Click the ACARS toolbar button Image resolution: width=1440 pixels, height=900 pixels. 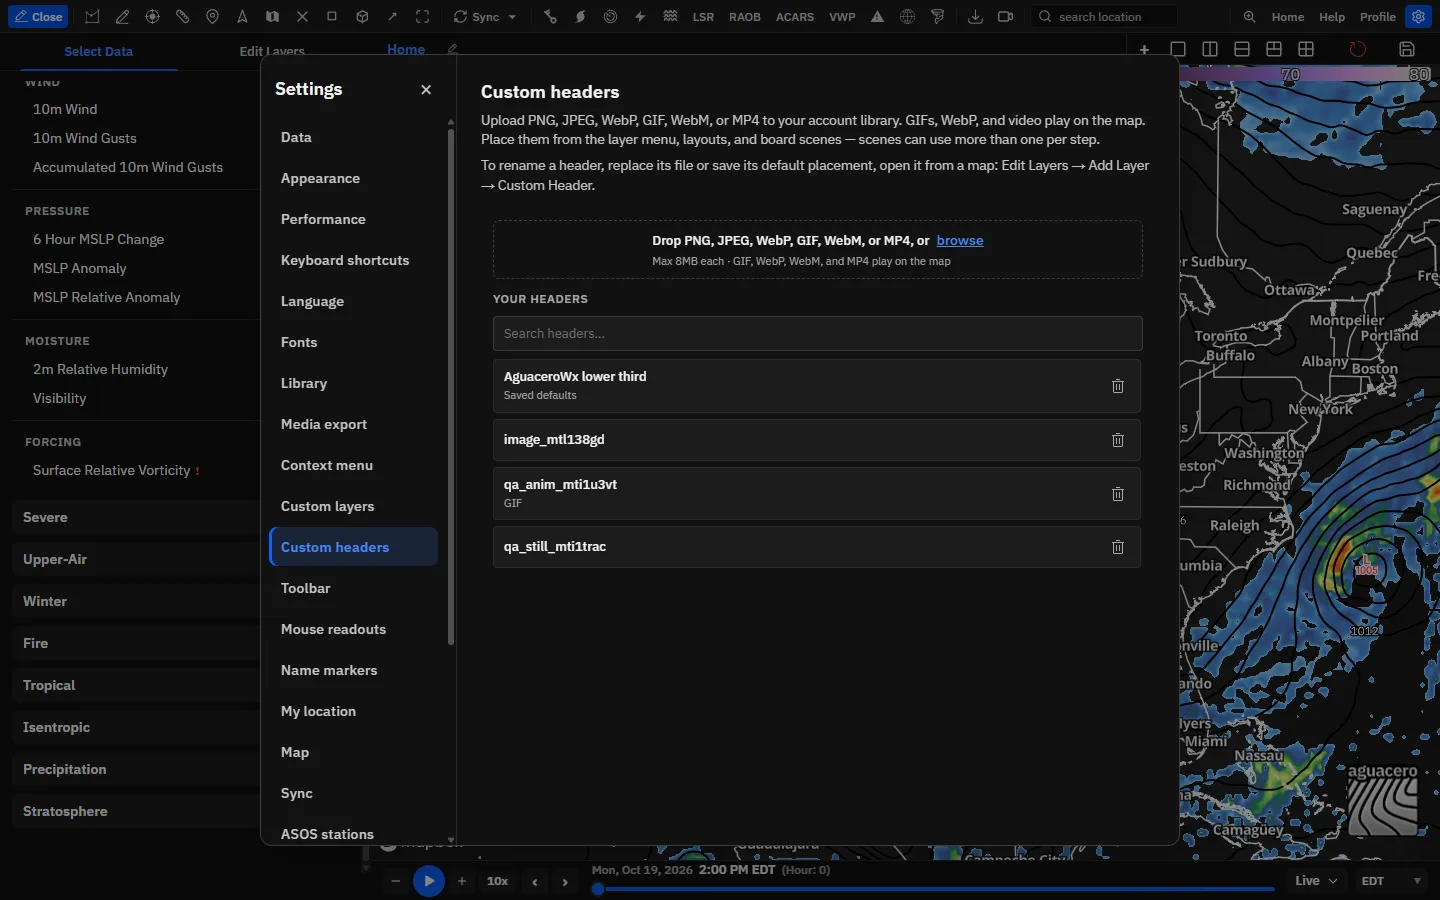click(795, 17)
